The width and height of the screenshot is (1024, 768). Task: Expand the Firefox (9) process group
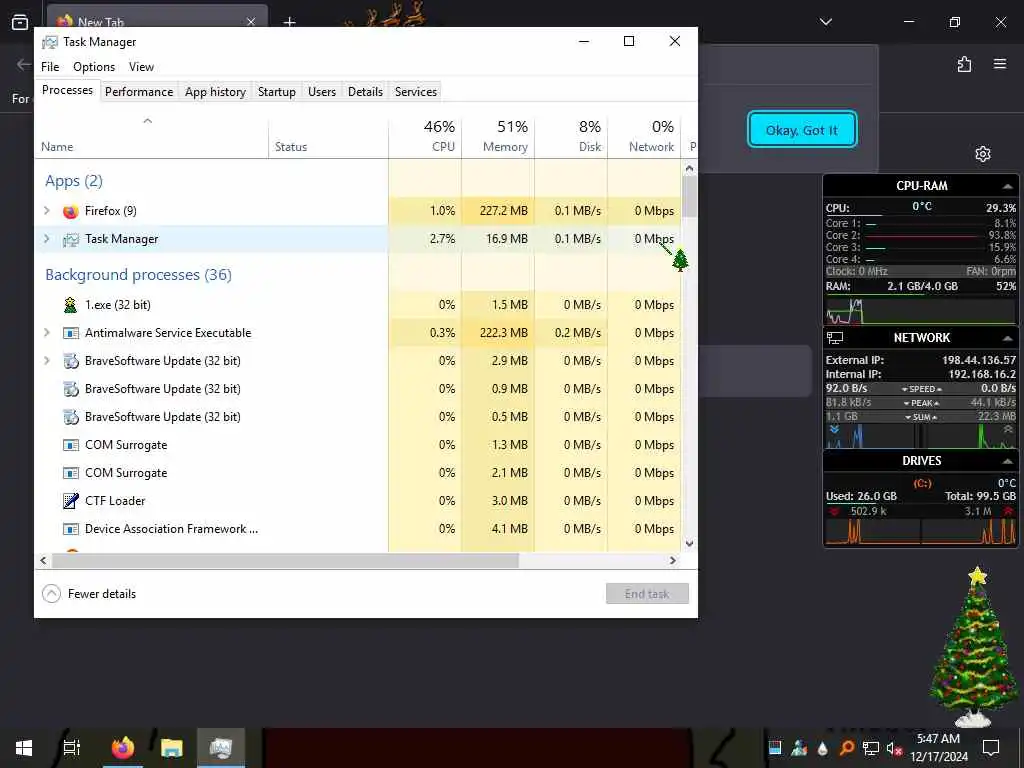tap(46, 211)
